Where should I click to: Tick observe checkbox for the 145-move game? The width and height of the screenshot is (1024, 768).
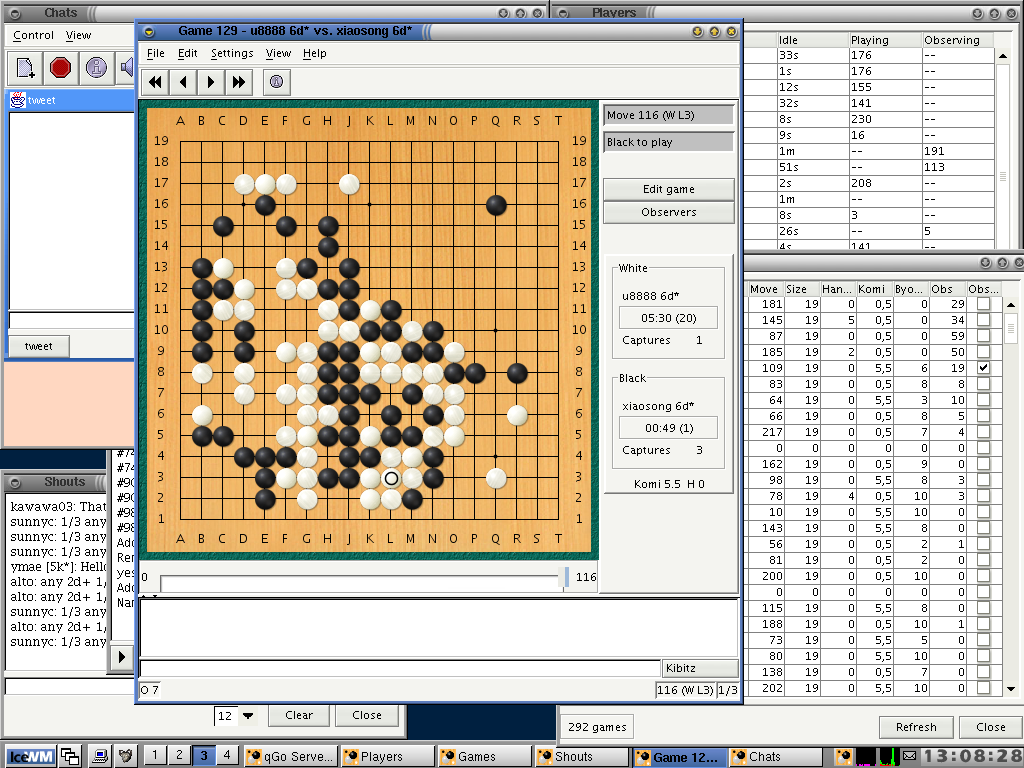click(984, 320)
